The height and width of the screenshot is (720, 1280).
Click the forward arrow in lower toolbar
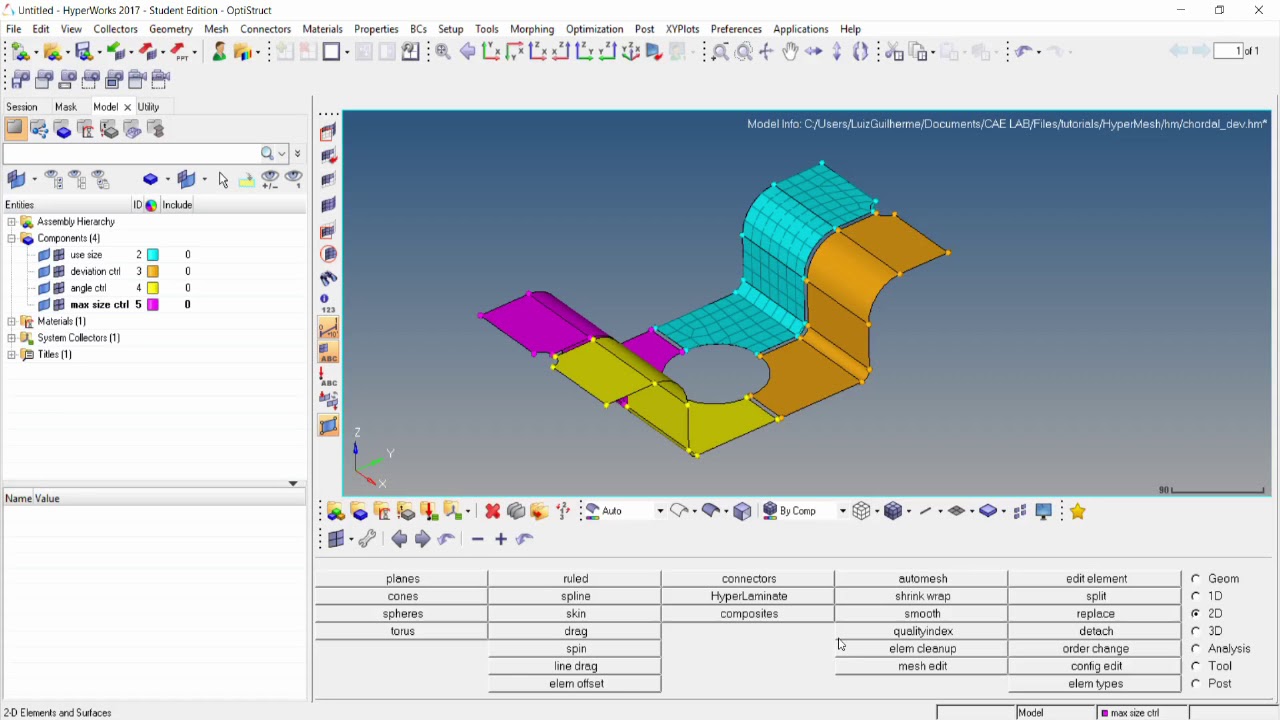click(x=422, y=539)
